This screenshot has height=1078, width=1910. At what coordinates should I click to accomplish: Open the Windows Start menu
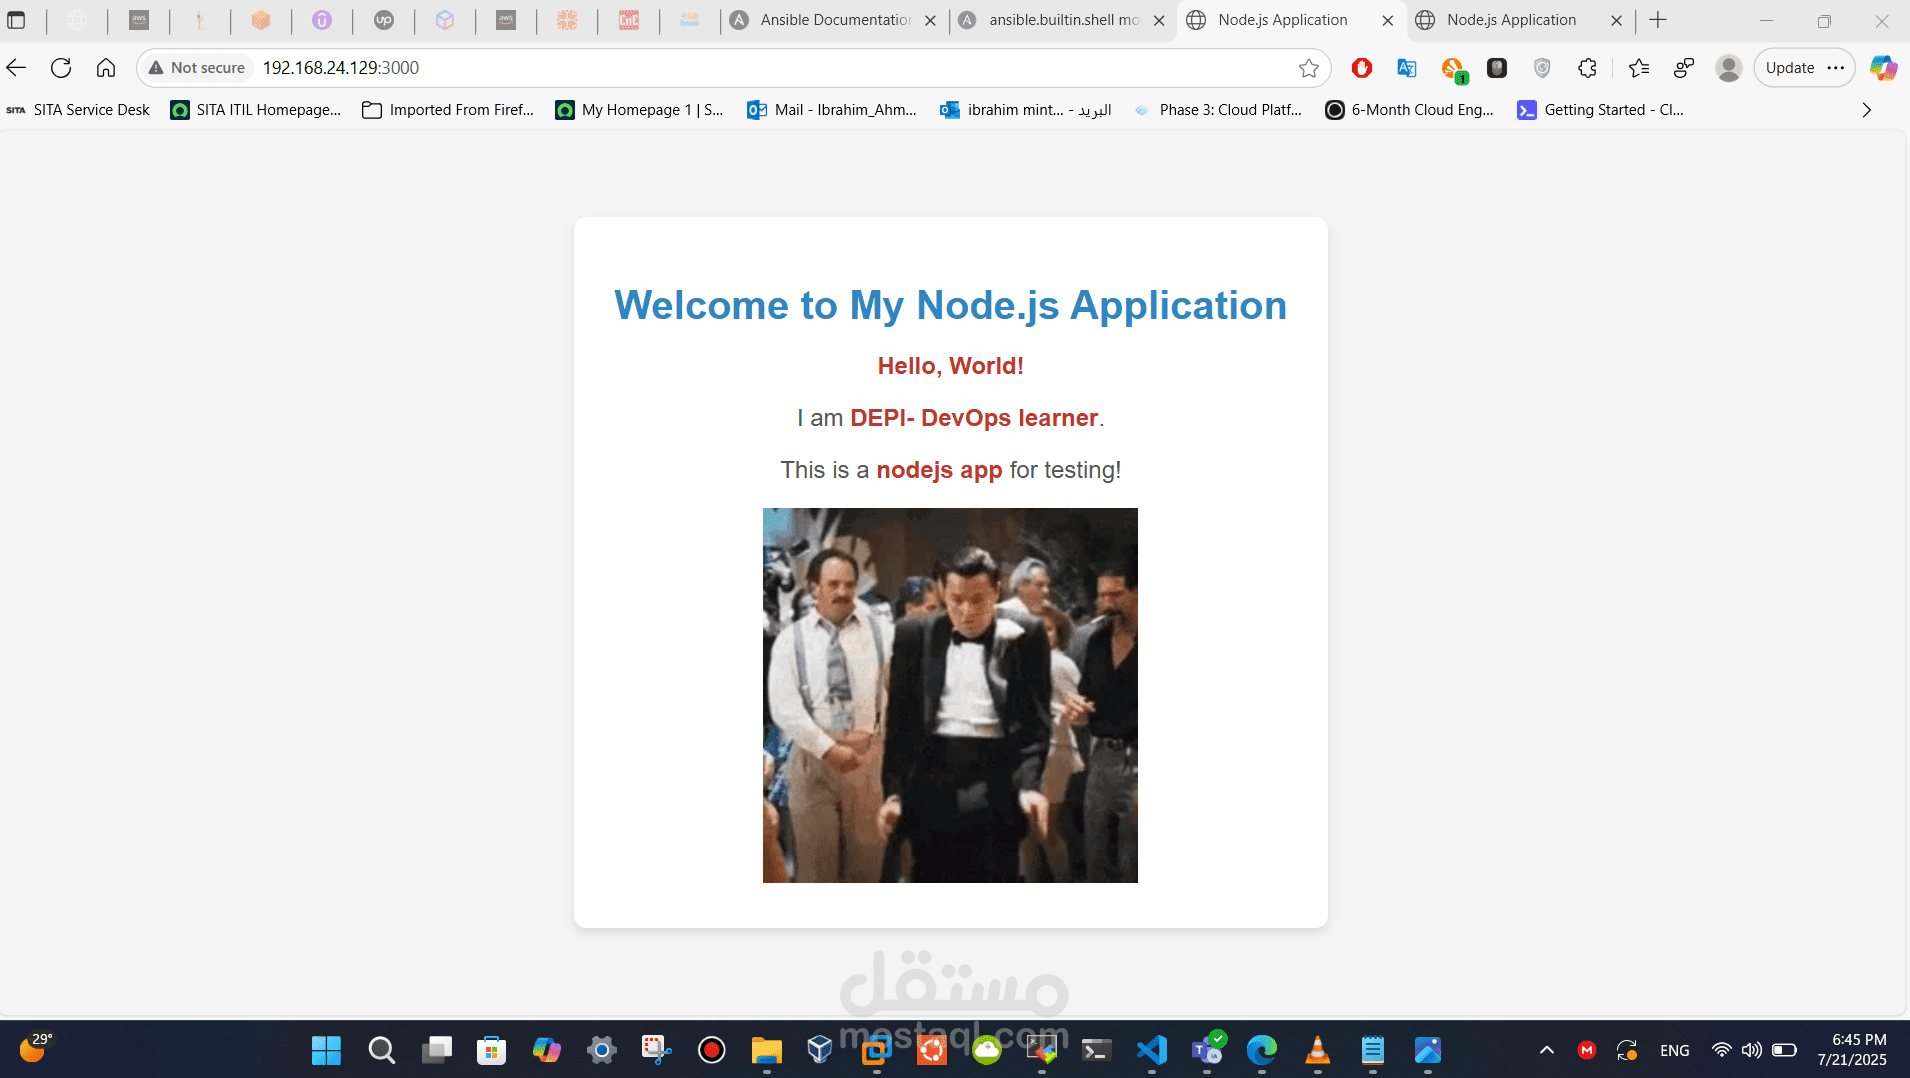[326, 1050]
